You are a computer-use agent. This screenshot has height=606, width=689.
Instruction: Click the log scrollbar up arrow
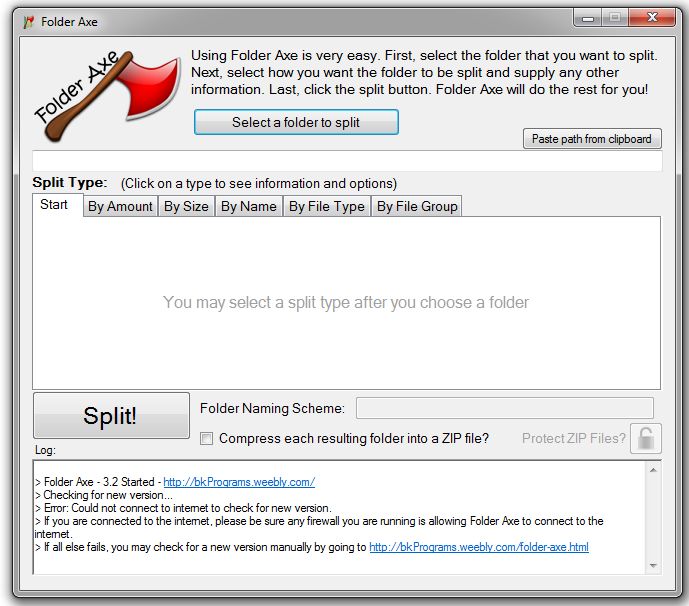(653, 470)
